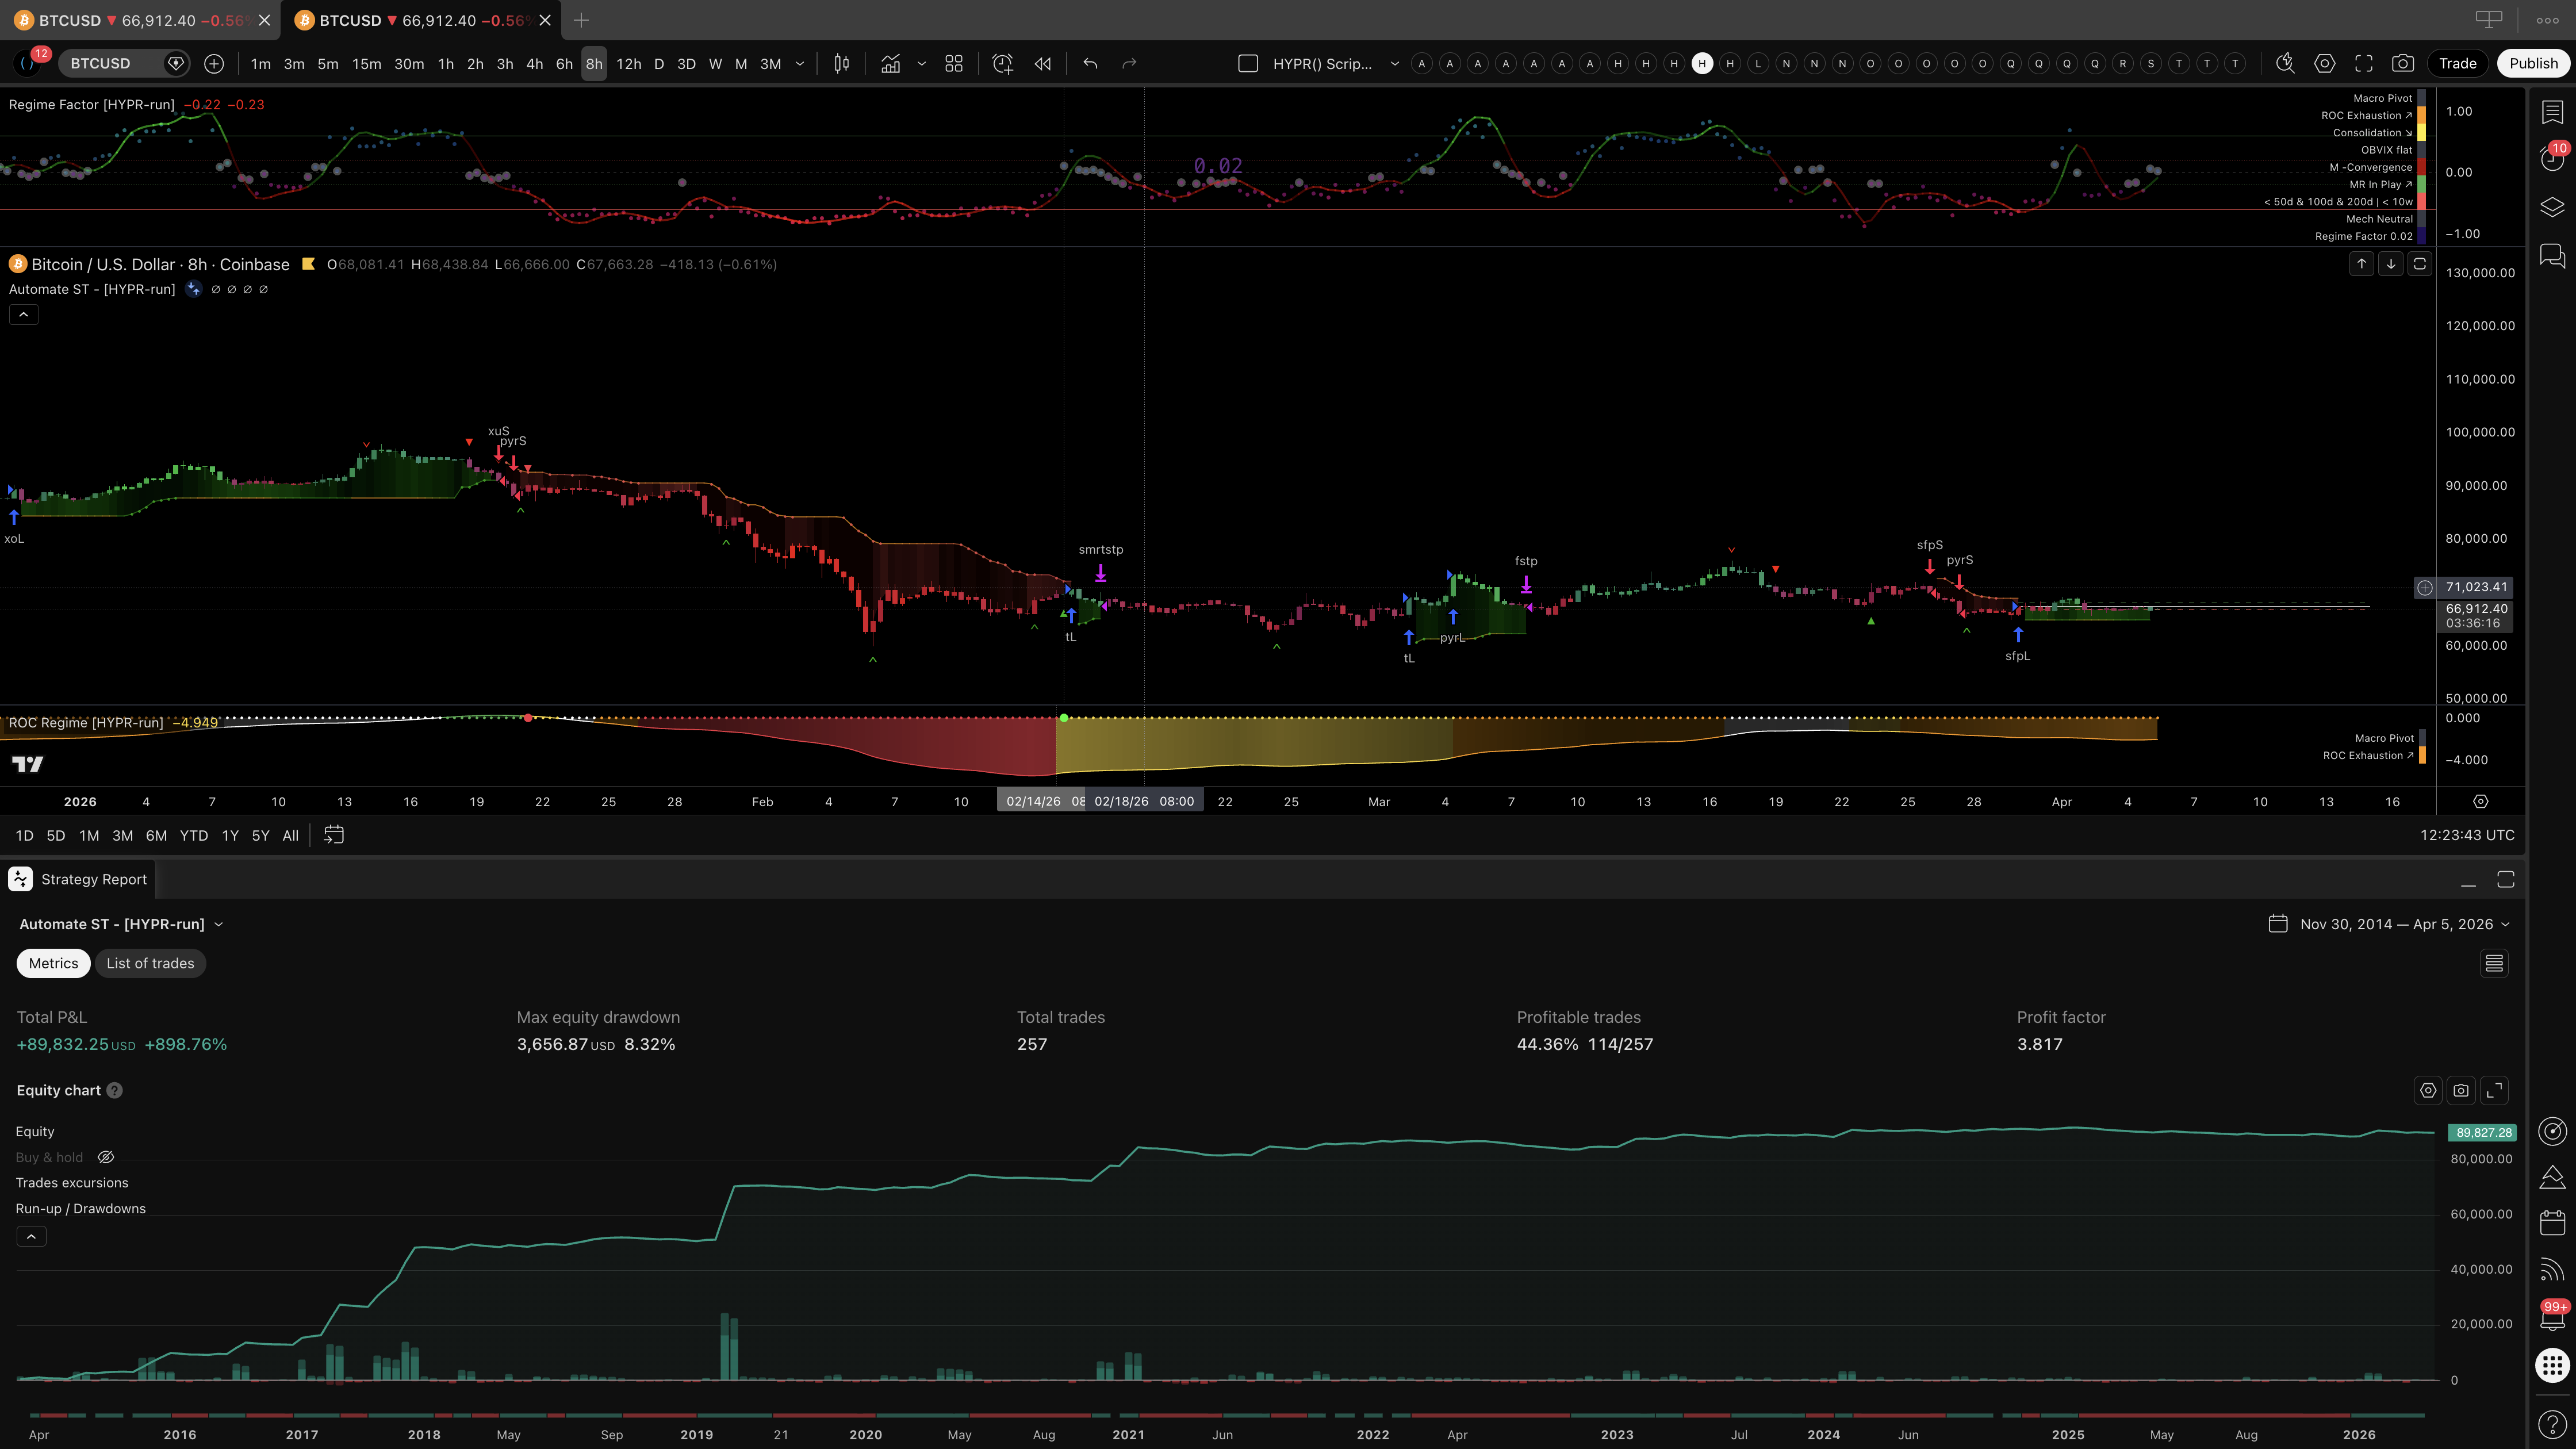Toggle the Trades excursions series

[72, 1183]
